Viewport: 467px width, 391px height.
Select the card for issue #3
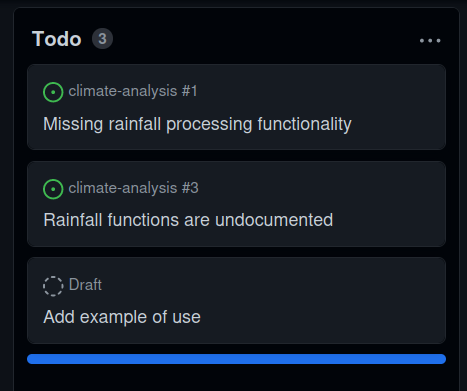236,204
